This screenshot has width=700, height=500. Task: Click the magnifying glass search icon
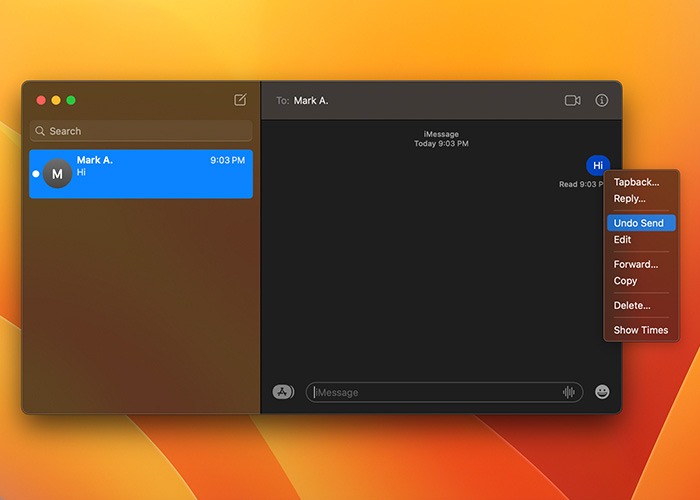[40, 131]
